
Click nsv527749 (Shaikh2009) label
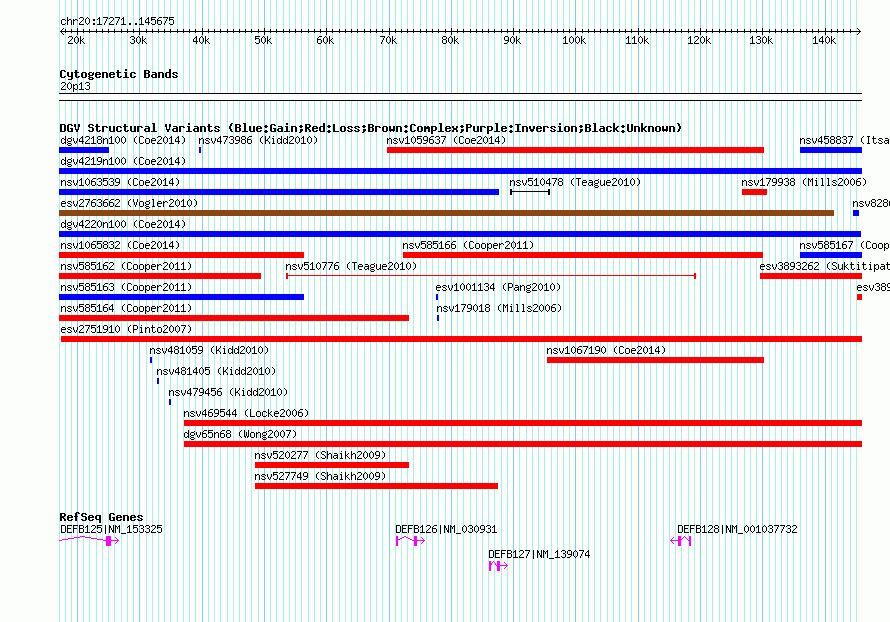tap(320, 476)
